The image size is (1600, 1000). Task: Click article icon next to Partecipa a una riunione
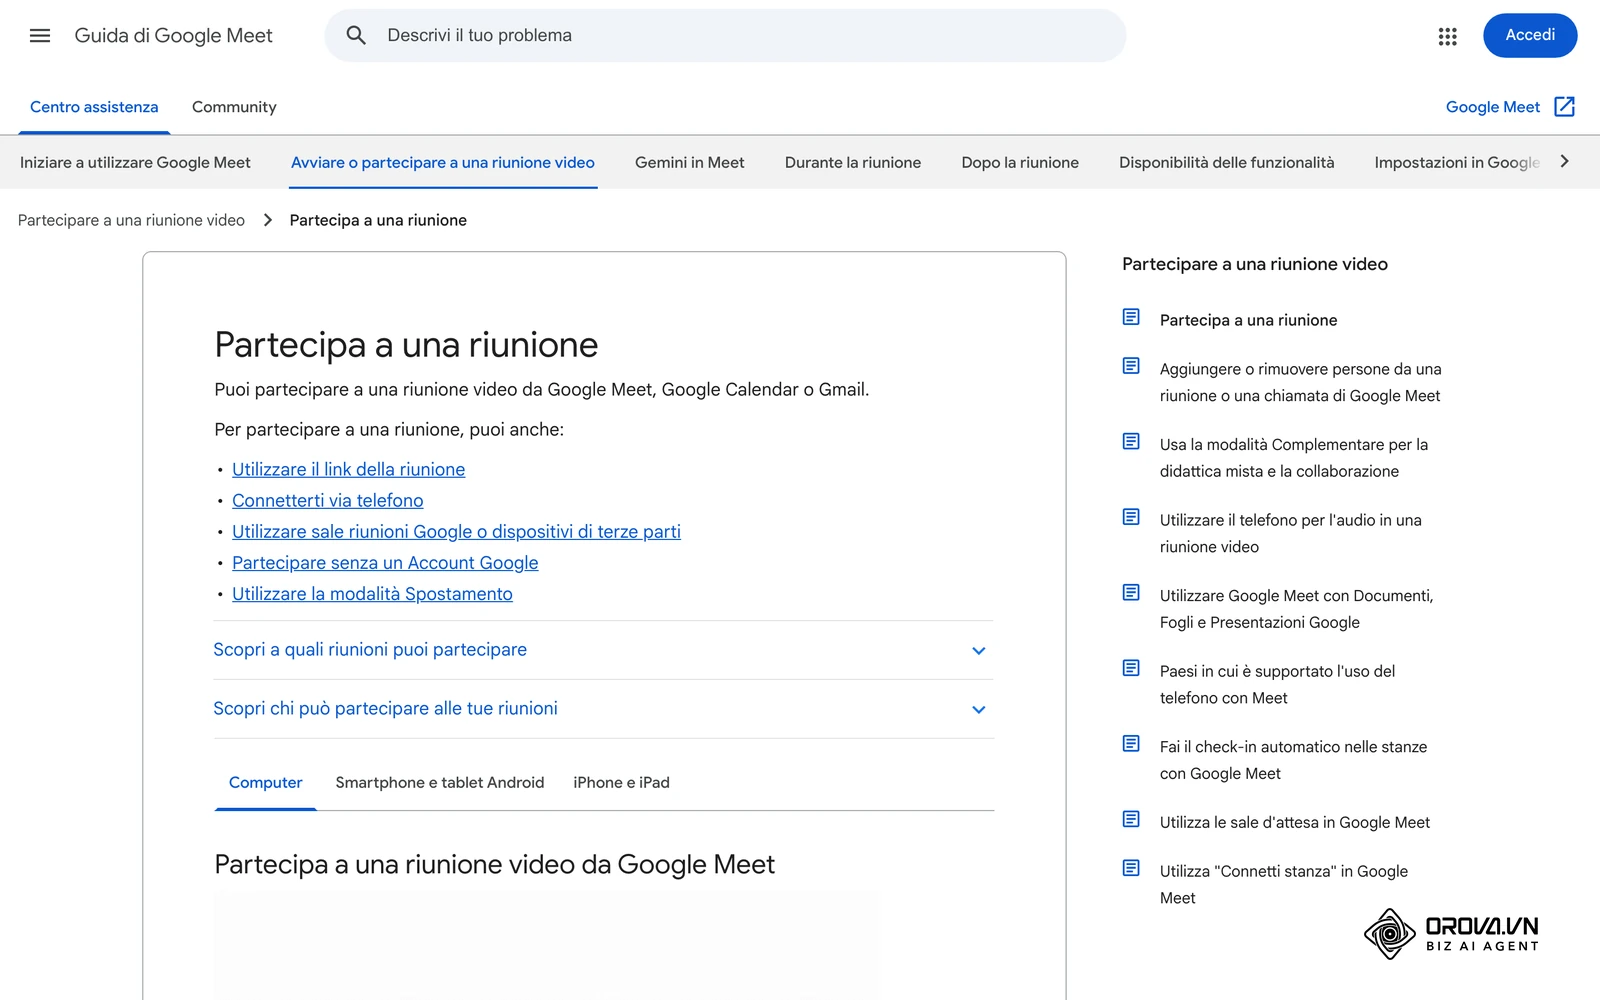(1131, 317)
